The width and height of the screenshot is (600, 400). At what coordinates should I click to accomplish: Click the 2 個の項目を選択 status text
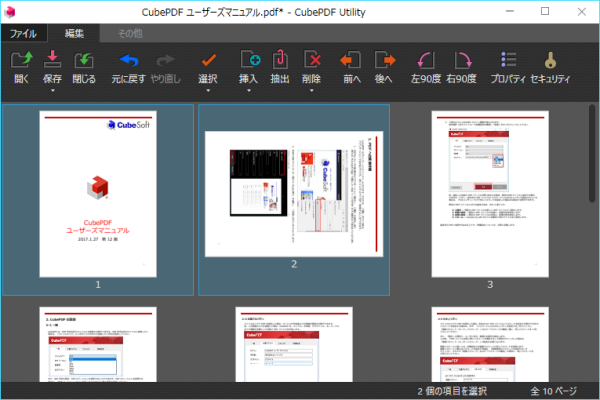coord(452,391)
